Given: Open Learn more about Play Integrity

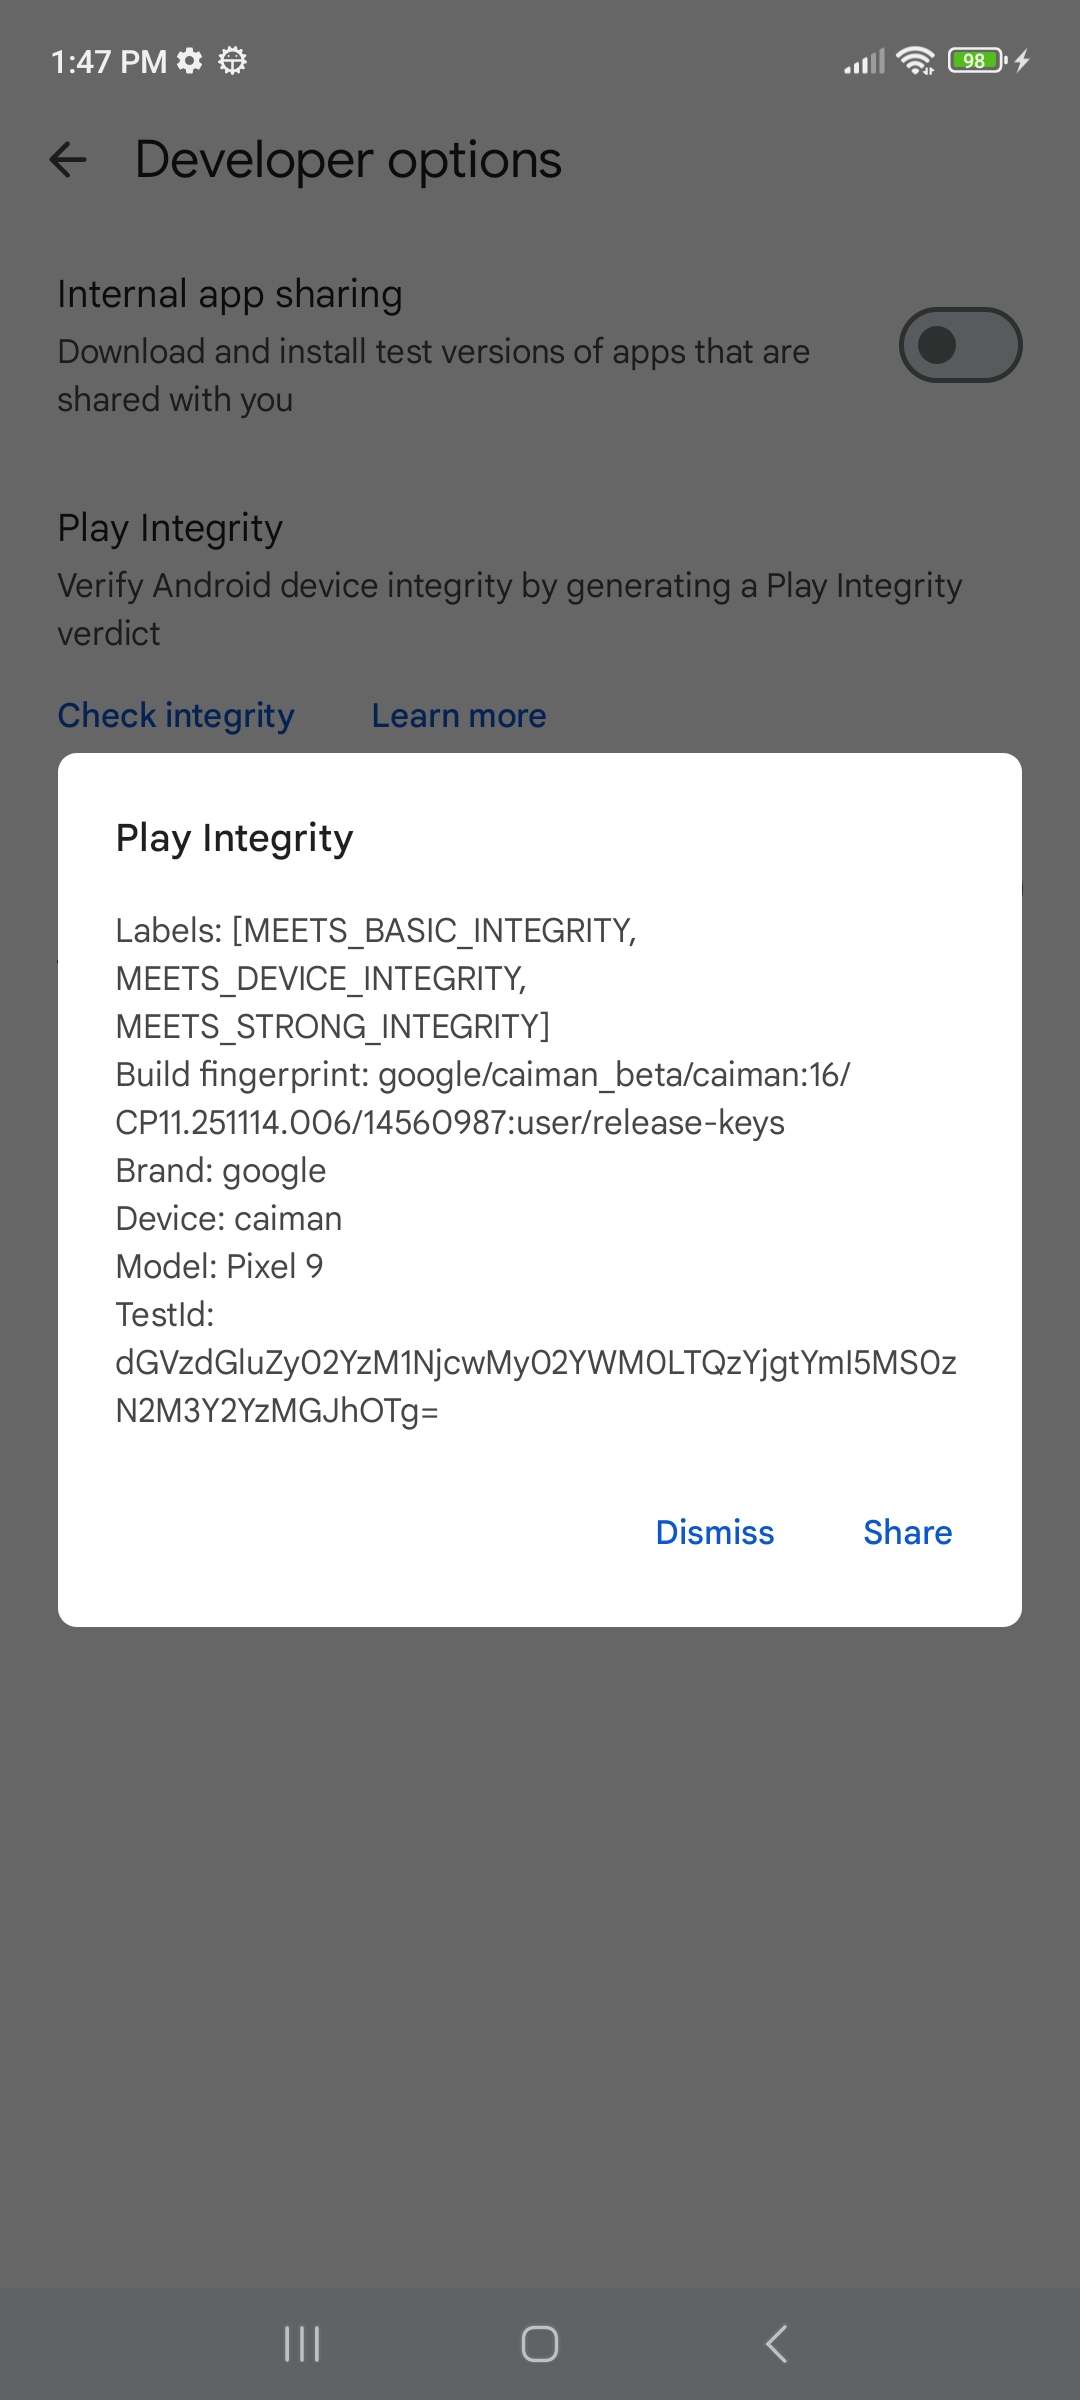Looking at the screenshot, I should pyautogui.click(x=459, y=715).
